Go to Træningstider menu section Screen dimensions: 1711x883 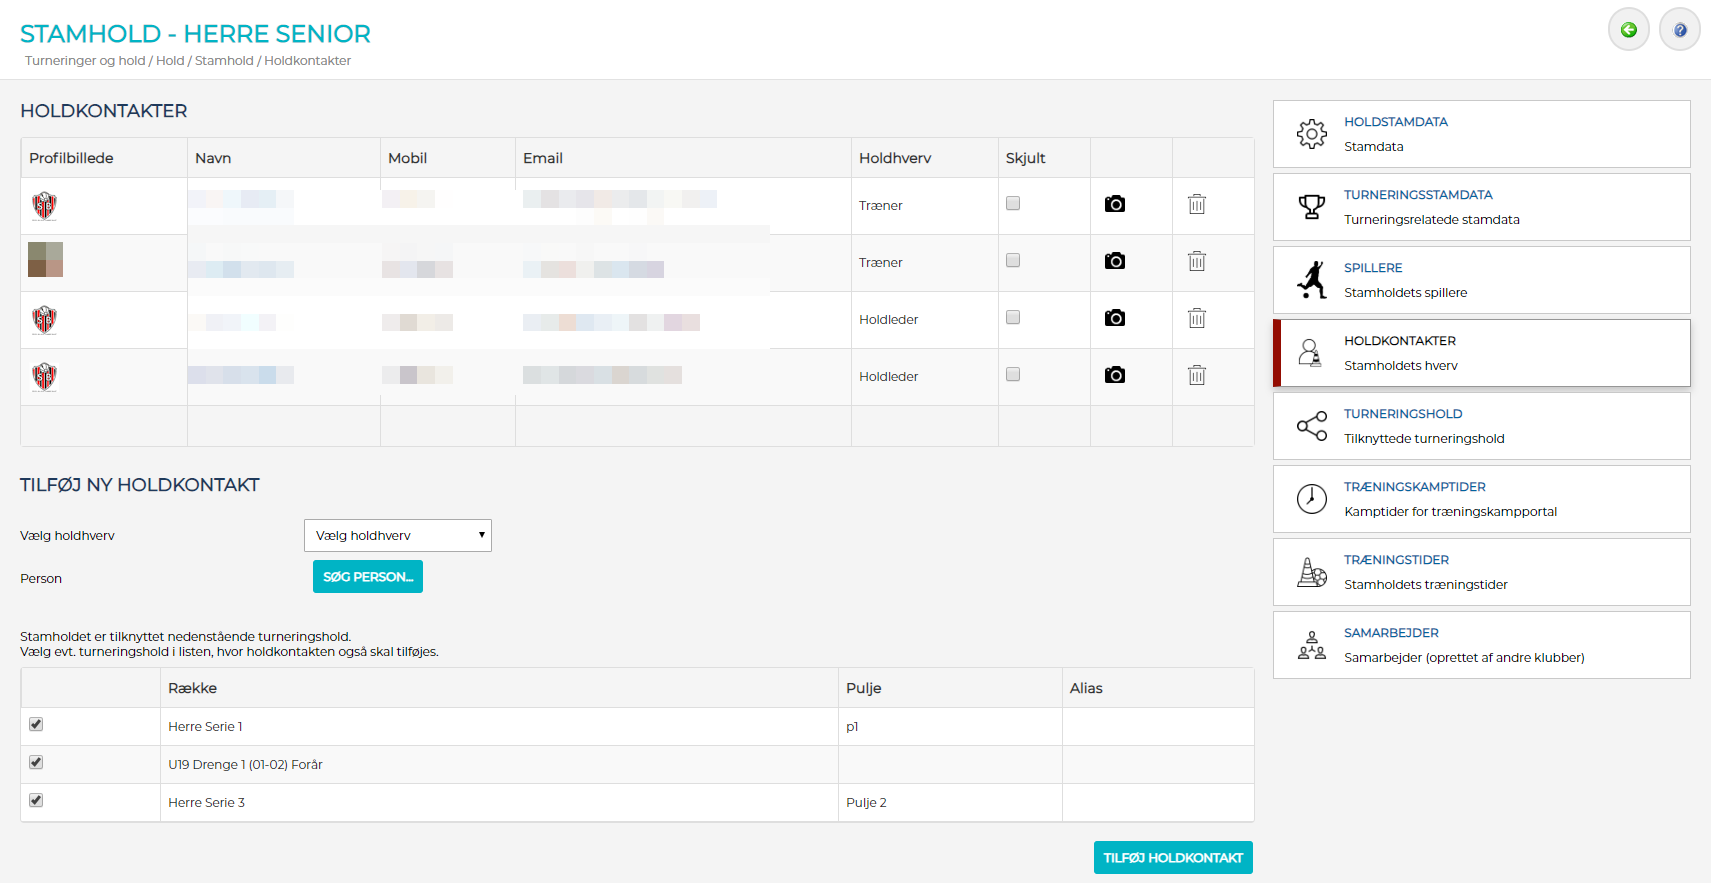point(1395,560)
